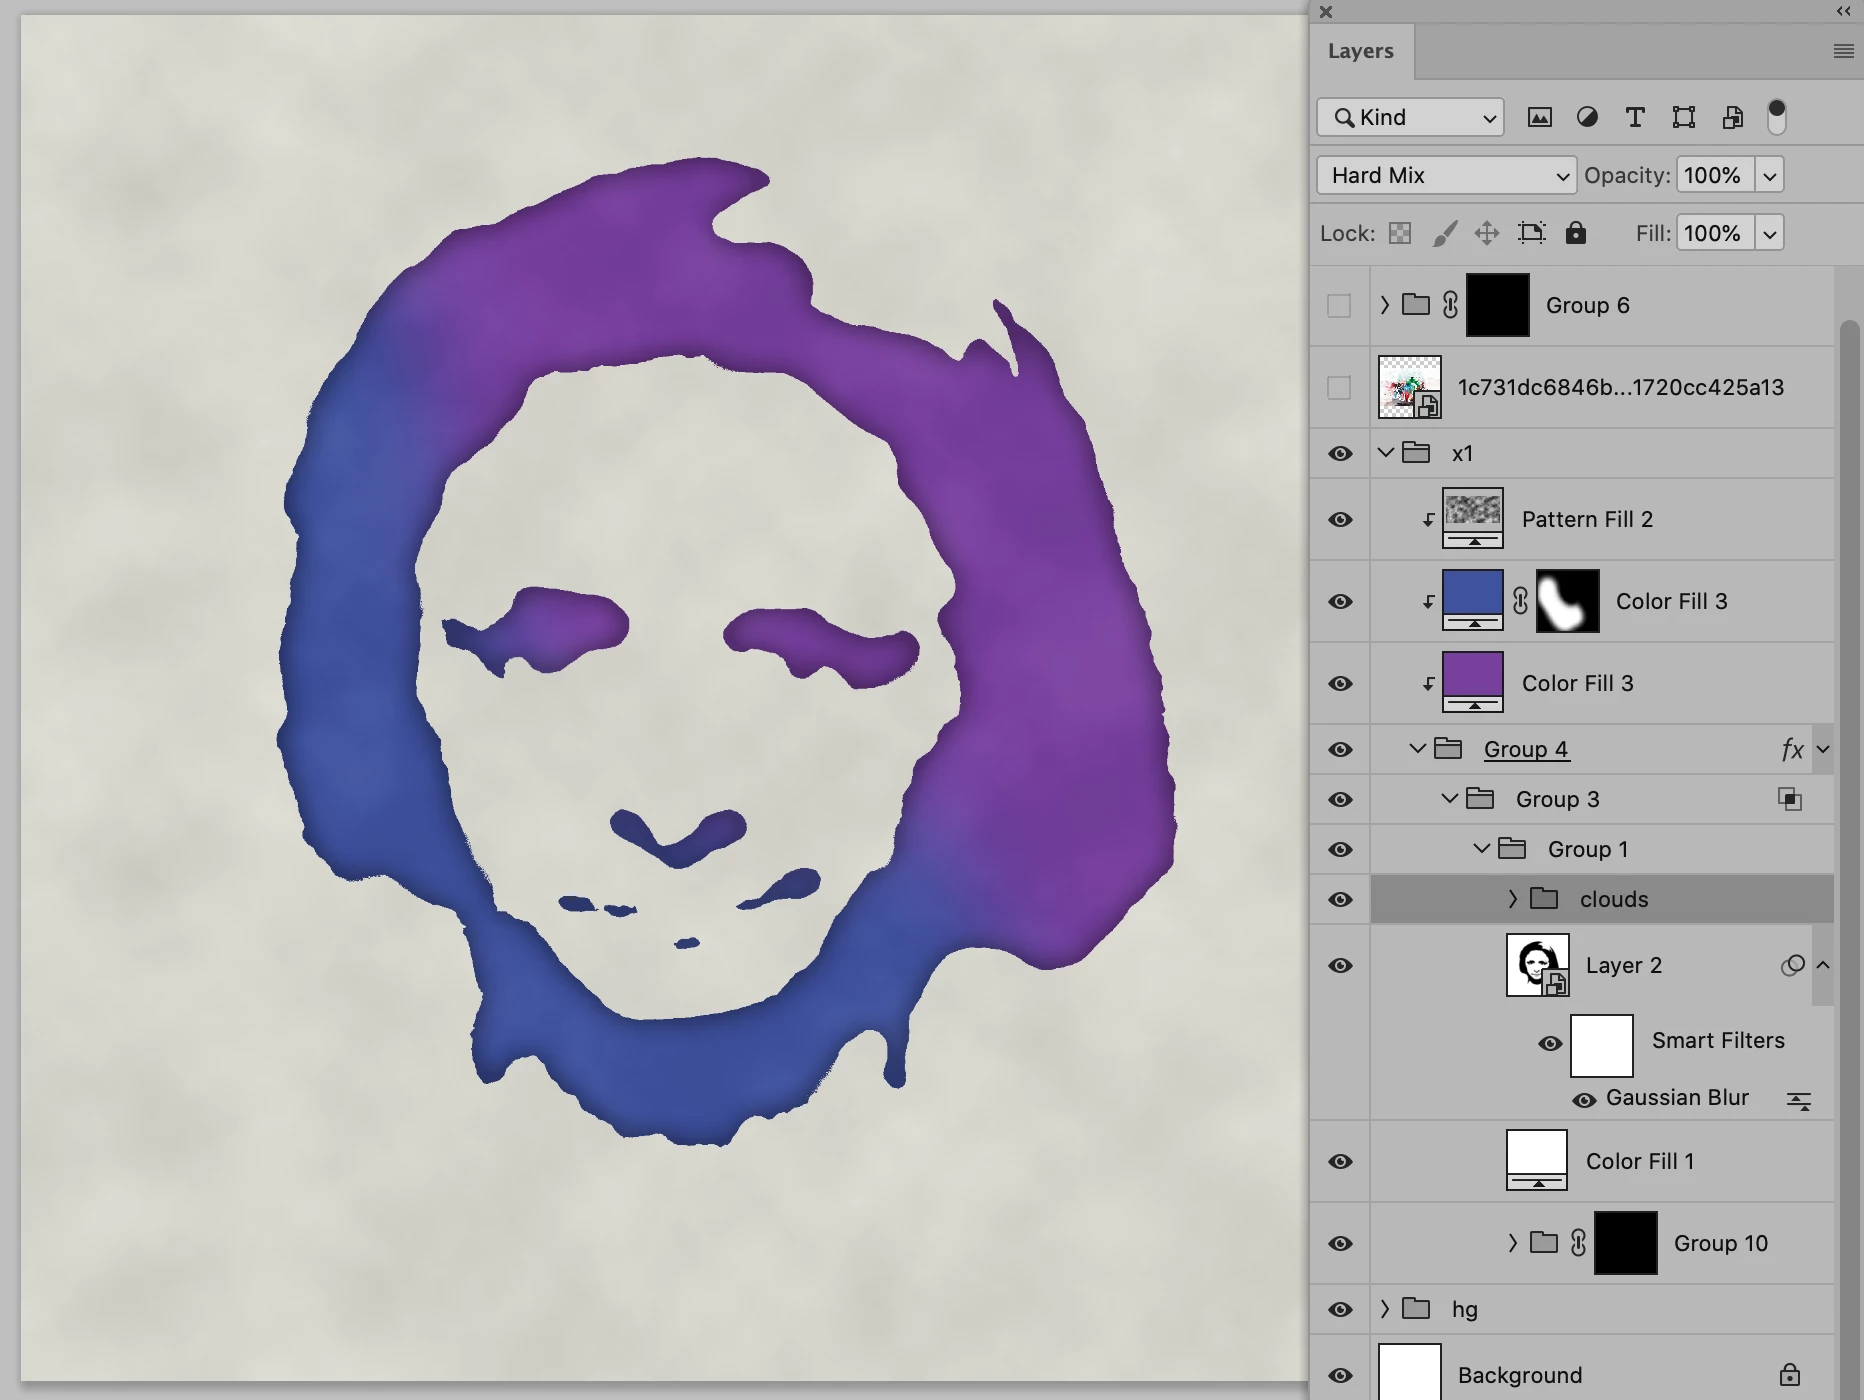
Task: Expand Group 4 effects list arrow
Action: (1823, 749)
